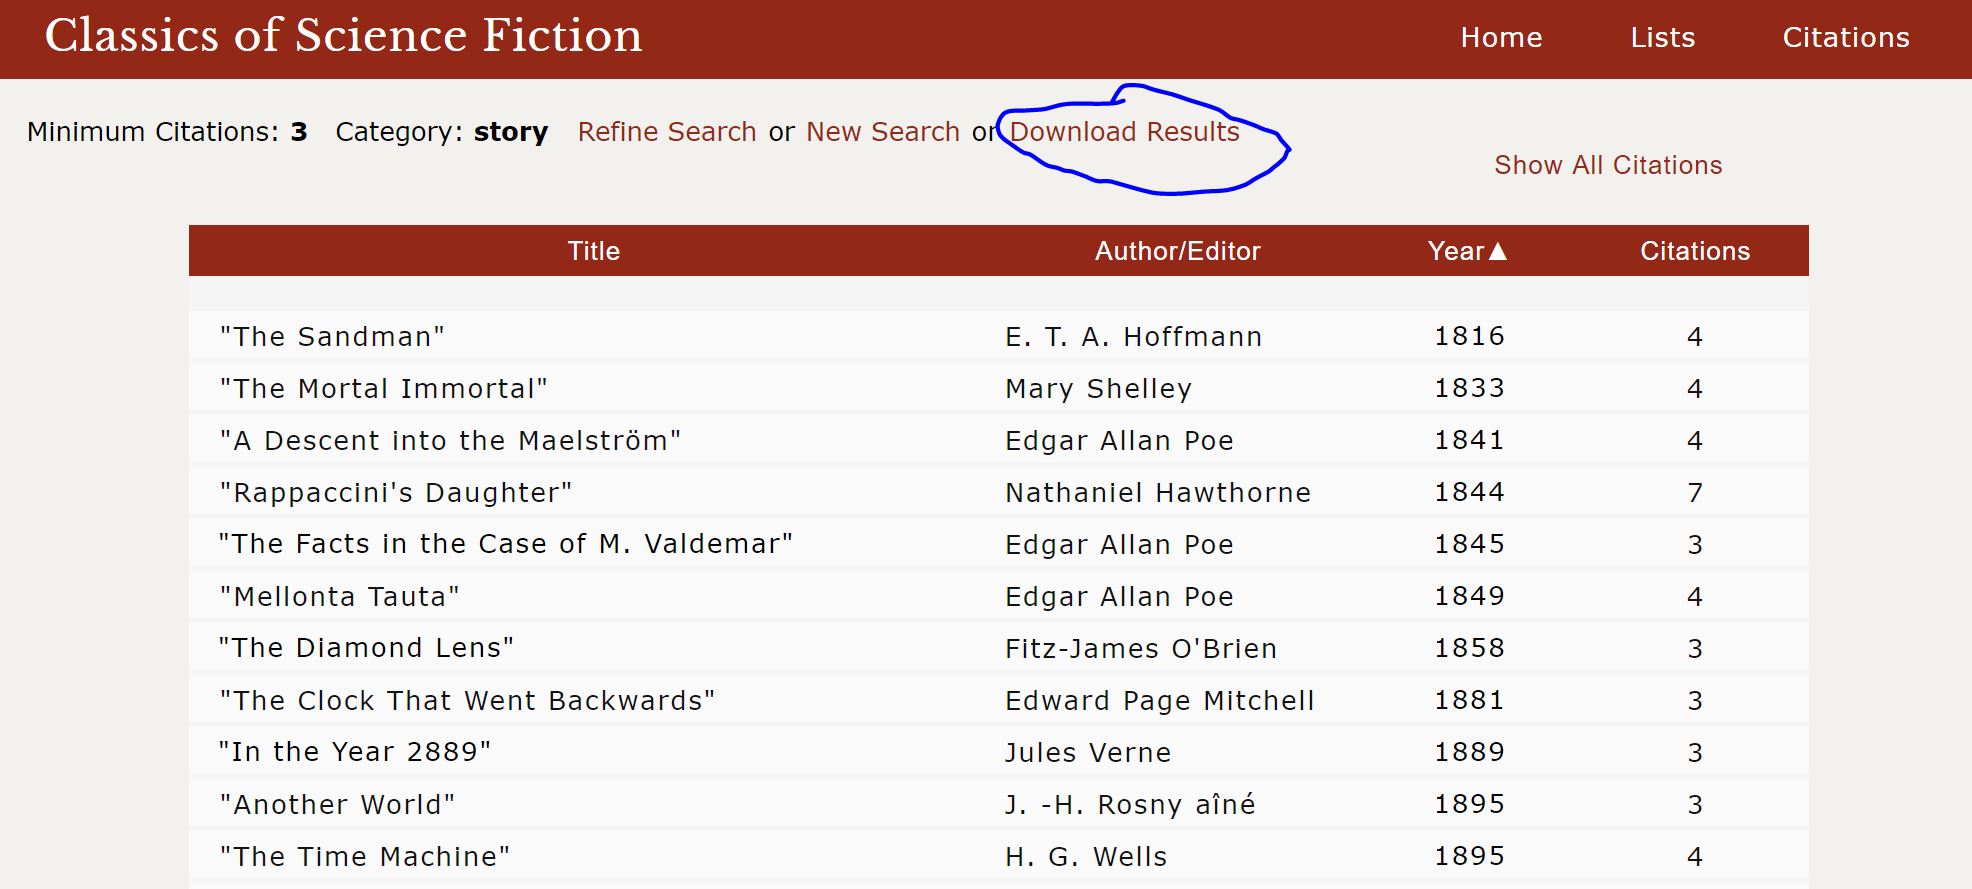Click Download Results link
This screenshot has height=889, width=1972.
[x=1124, y=132]
